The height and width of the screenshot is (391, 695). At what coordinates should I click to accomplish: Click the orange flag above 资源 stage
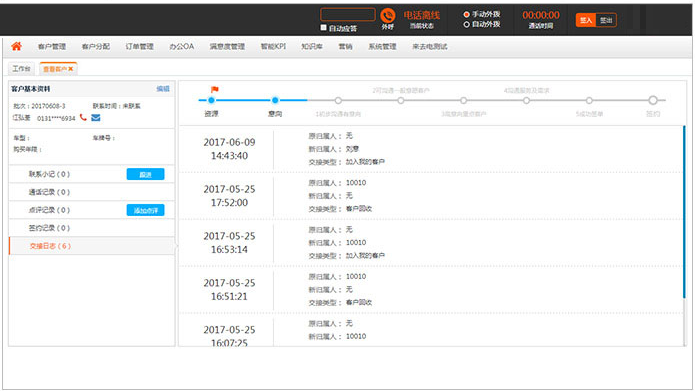coord(215,90)
